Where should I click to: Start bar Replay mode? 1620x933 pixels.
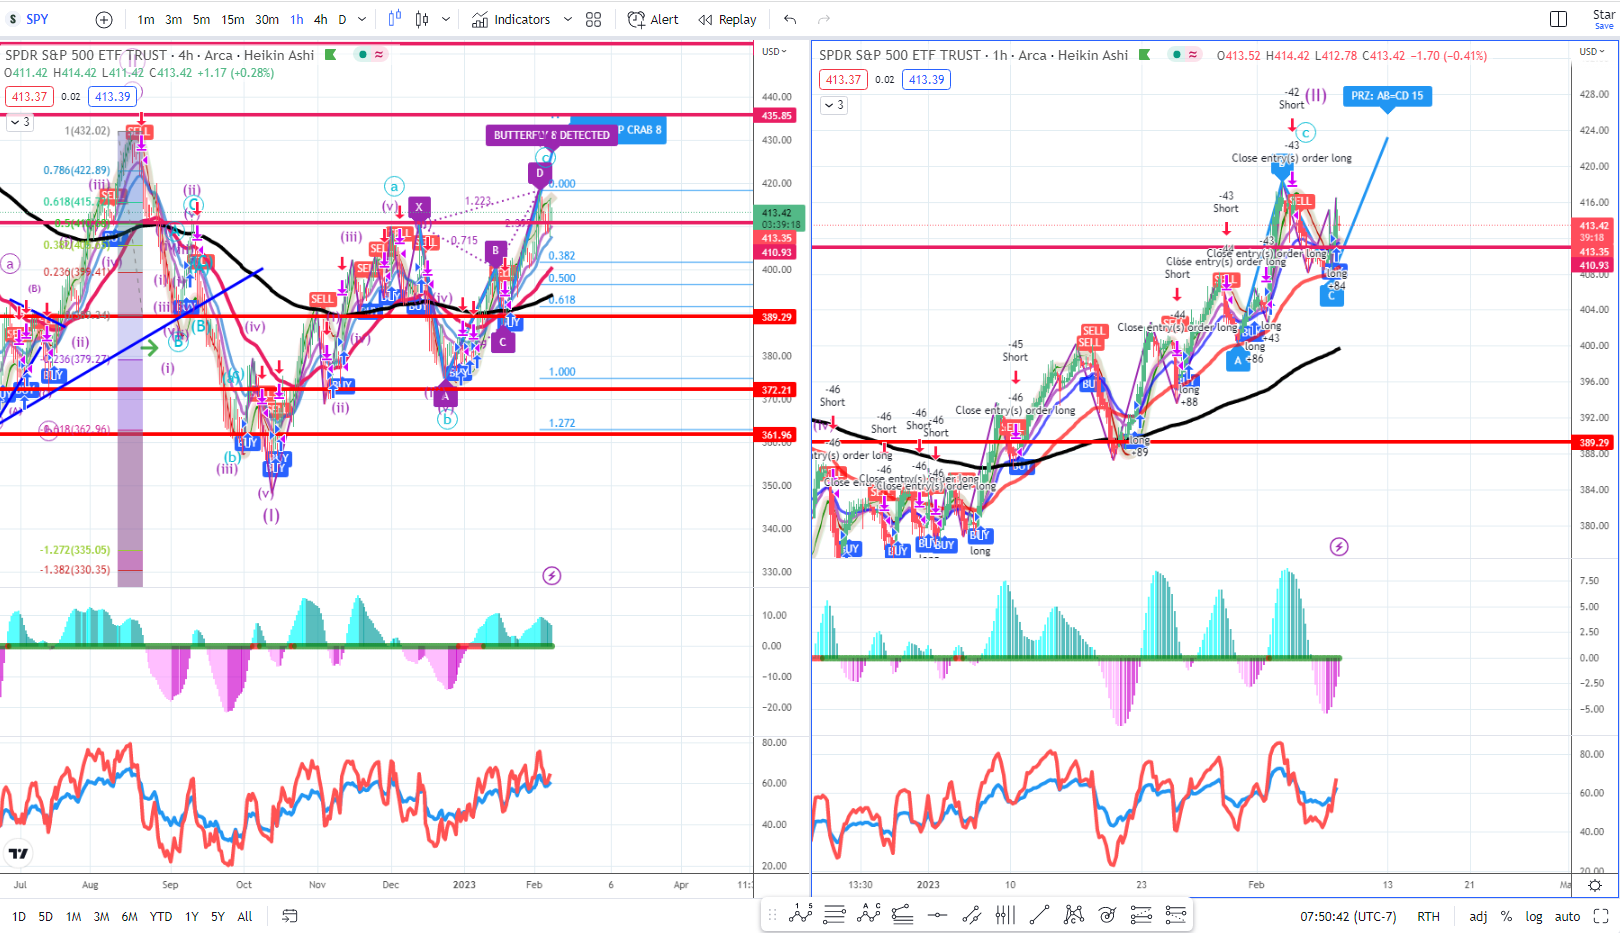click(x=727, y=19)
